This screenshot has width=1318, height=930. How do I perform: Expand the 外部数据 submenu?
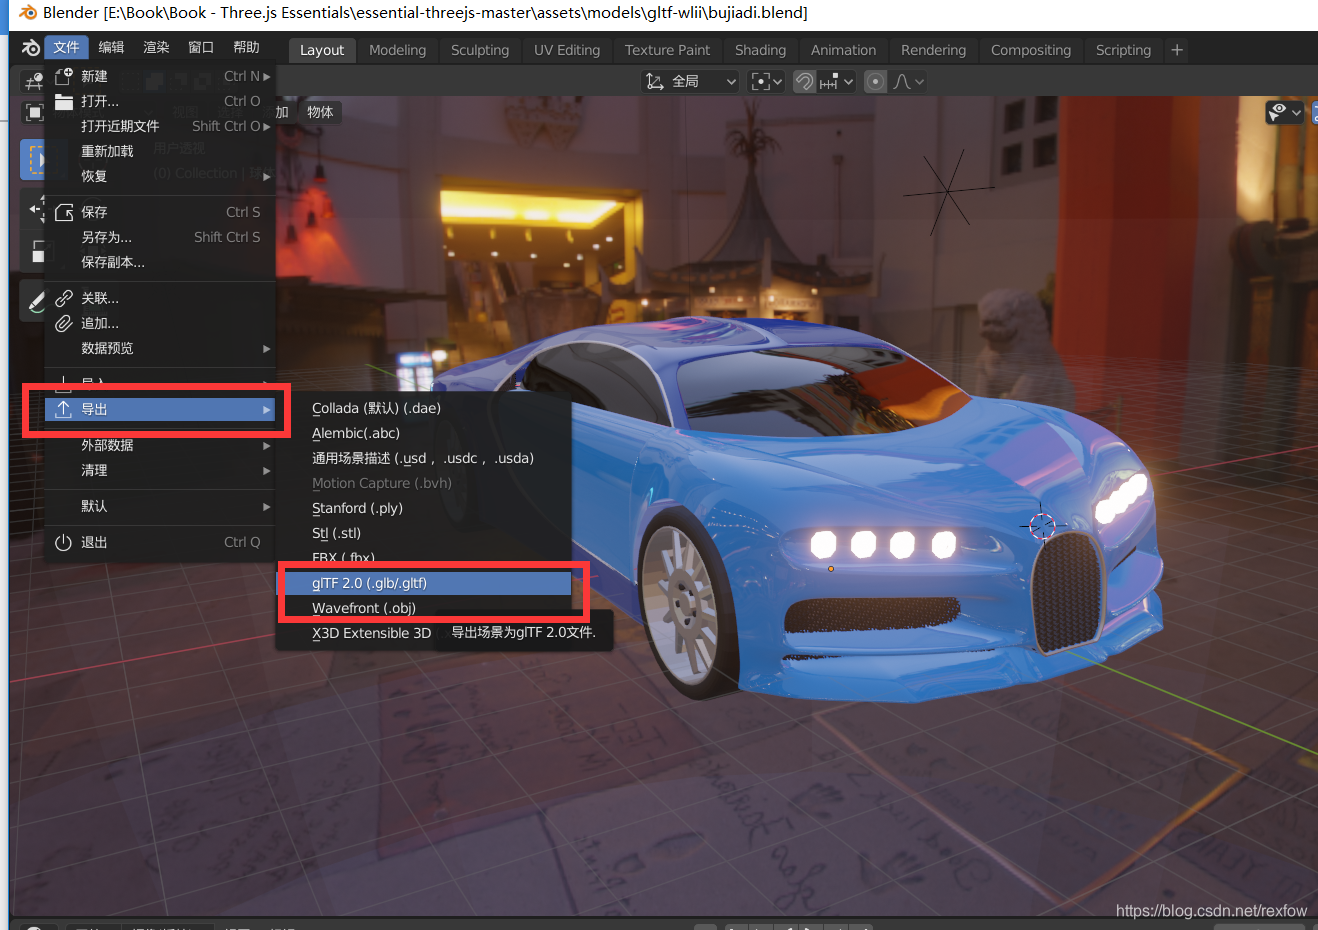coord(160,445)
